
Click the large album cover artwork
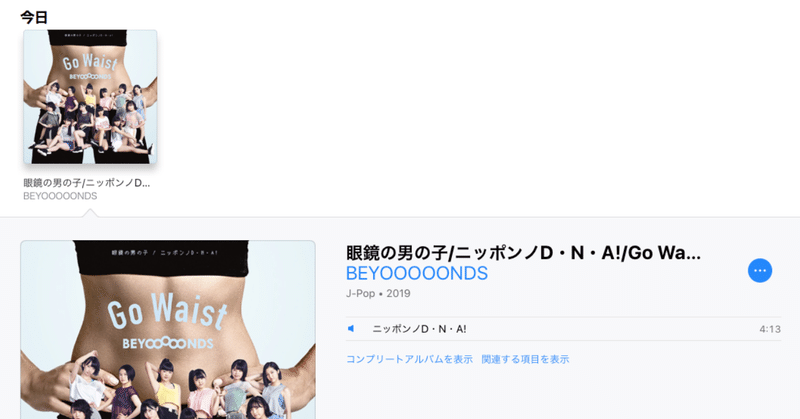(x=168, y=330)
